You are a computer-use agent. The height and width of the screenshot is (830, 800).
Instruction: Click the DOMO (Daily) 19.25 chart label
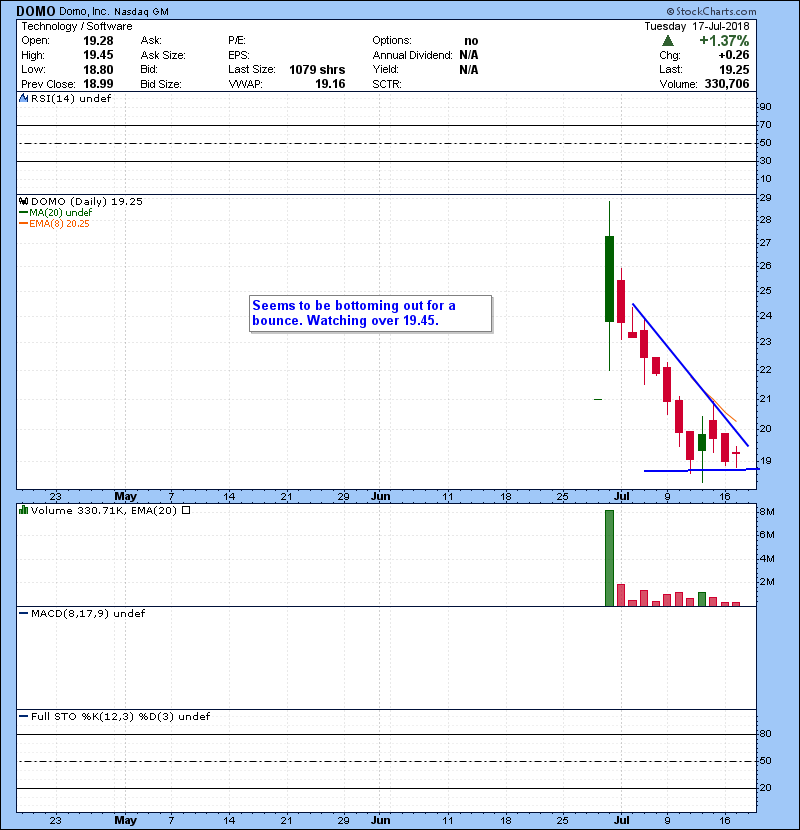tap(87, 202)
